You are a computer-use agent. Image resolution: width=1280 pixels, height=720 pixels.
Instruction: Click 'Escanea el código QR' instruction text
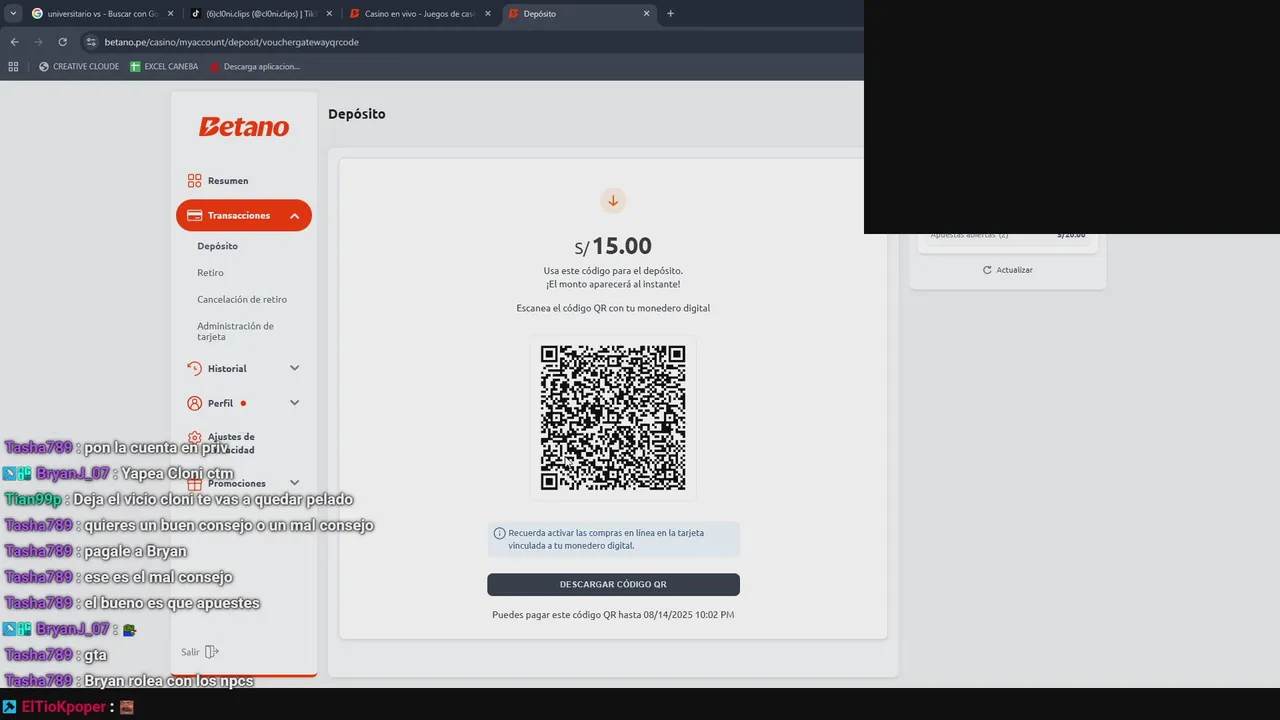coord(613,308)
